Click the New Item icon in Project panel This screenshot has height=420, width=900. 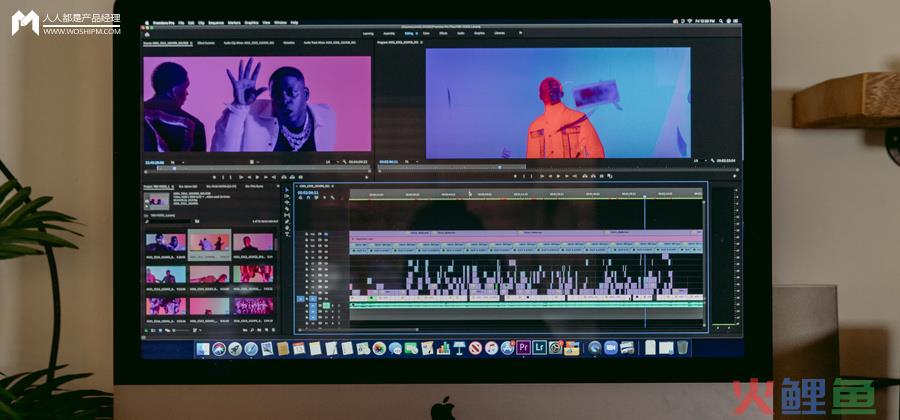266,330
